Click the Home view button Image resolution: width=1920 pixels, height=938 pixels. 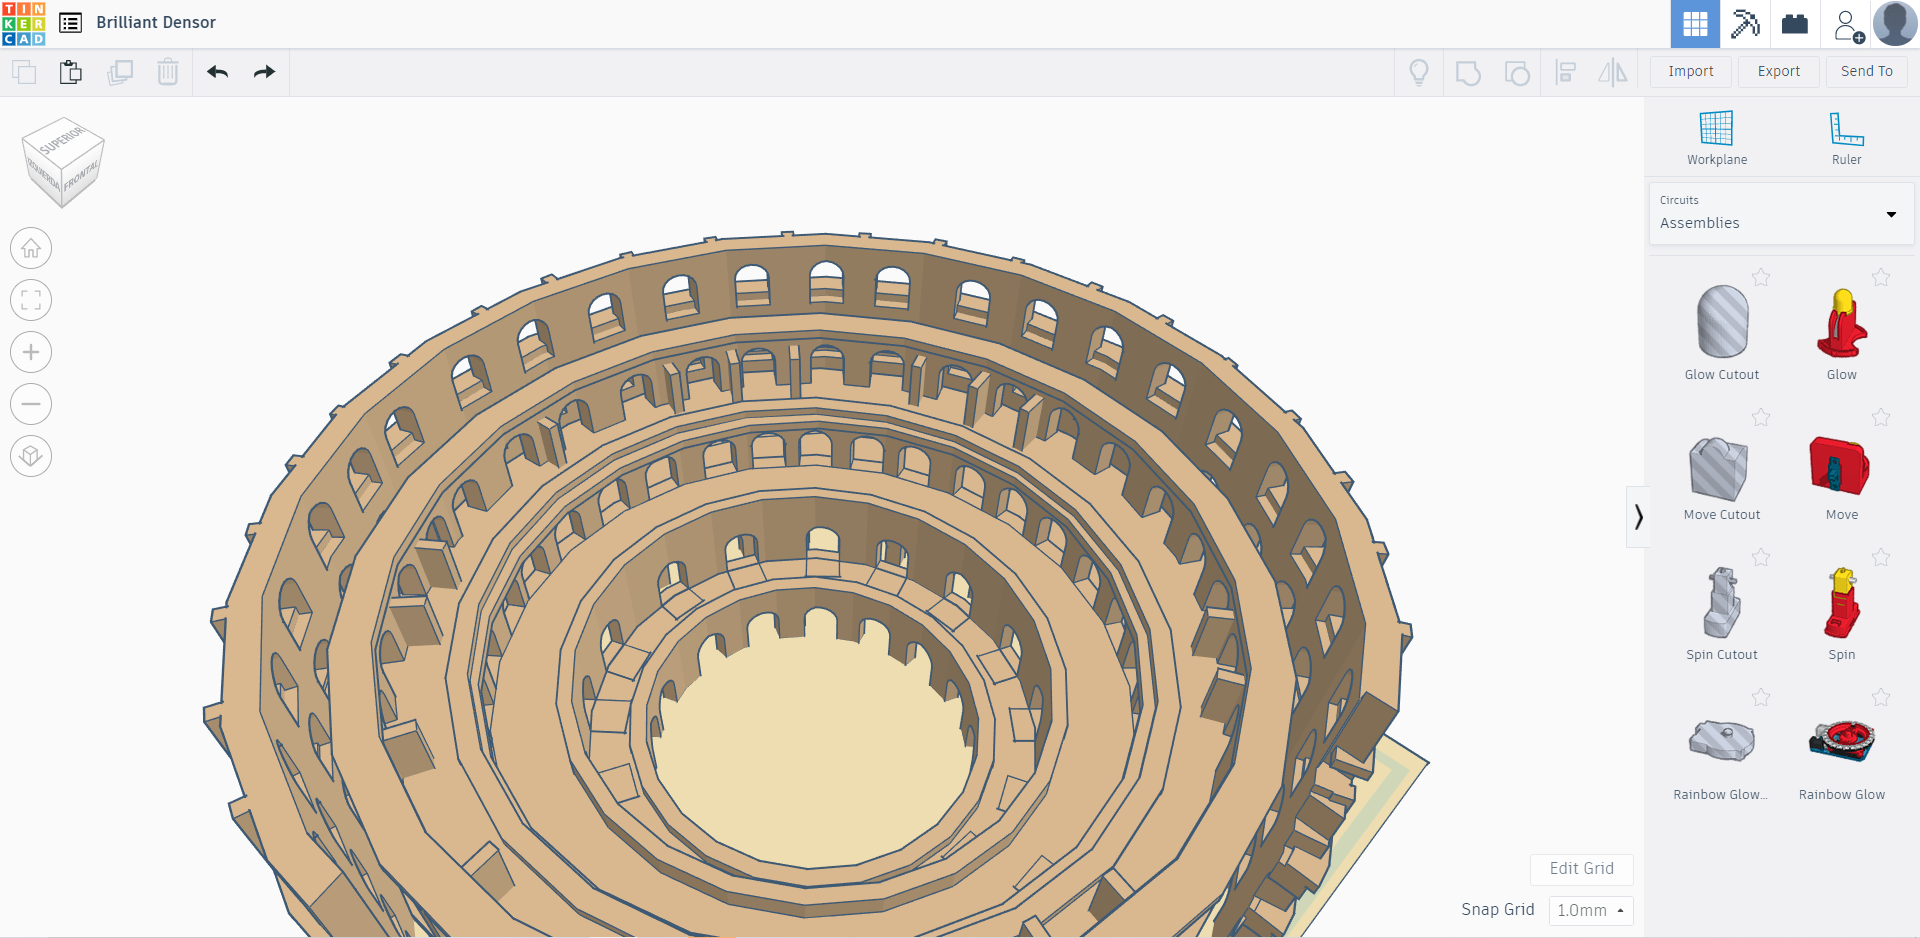[x=31, y=248]
